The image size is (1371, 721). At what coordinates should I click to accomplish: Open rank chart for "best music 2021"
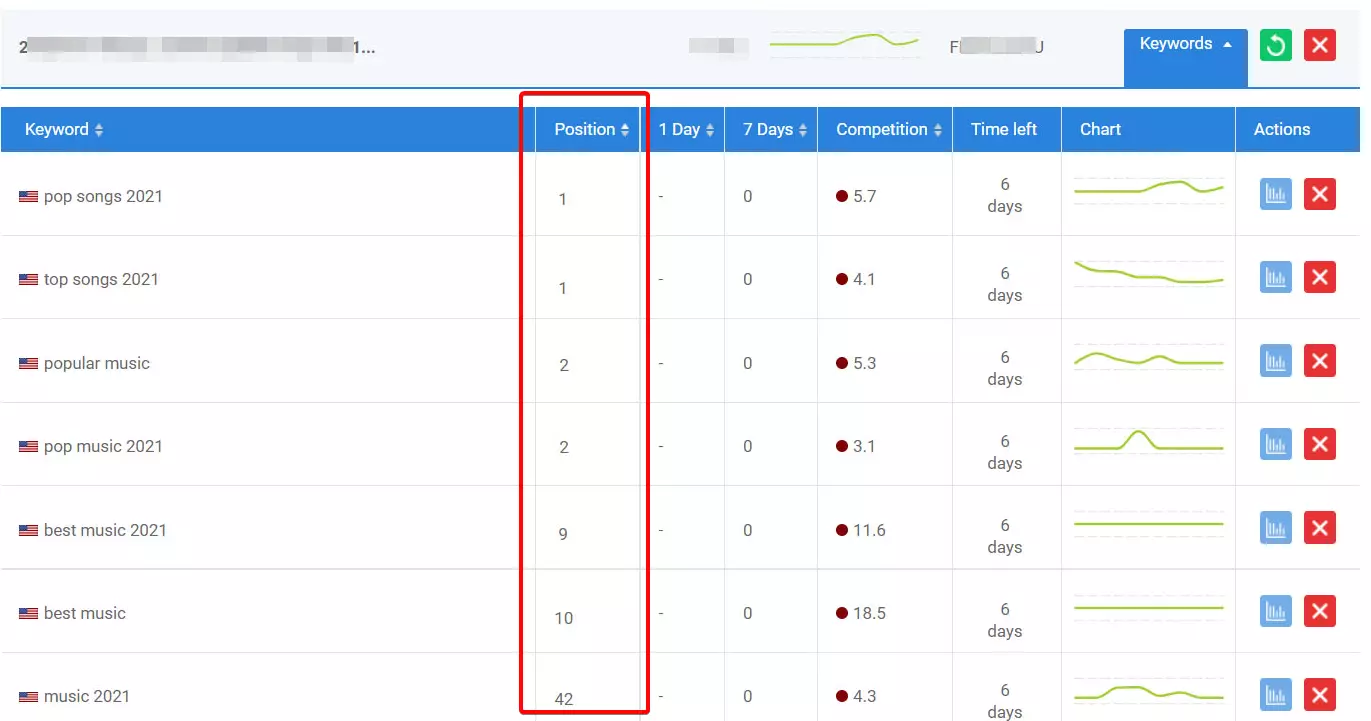1275,527
